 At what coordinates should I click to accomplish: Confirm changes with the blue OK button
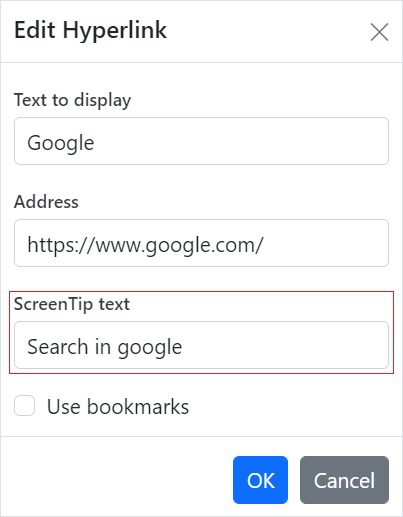coord(260,480)
